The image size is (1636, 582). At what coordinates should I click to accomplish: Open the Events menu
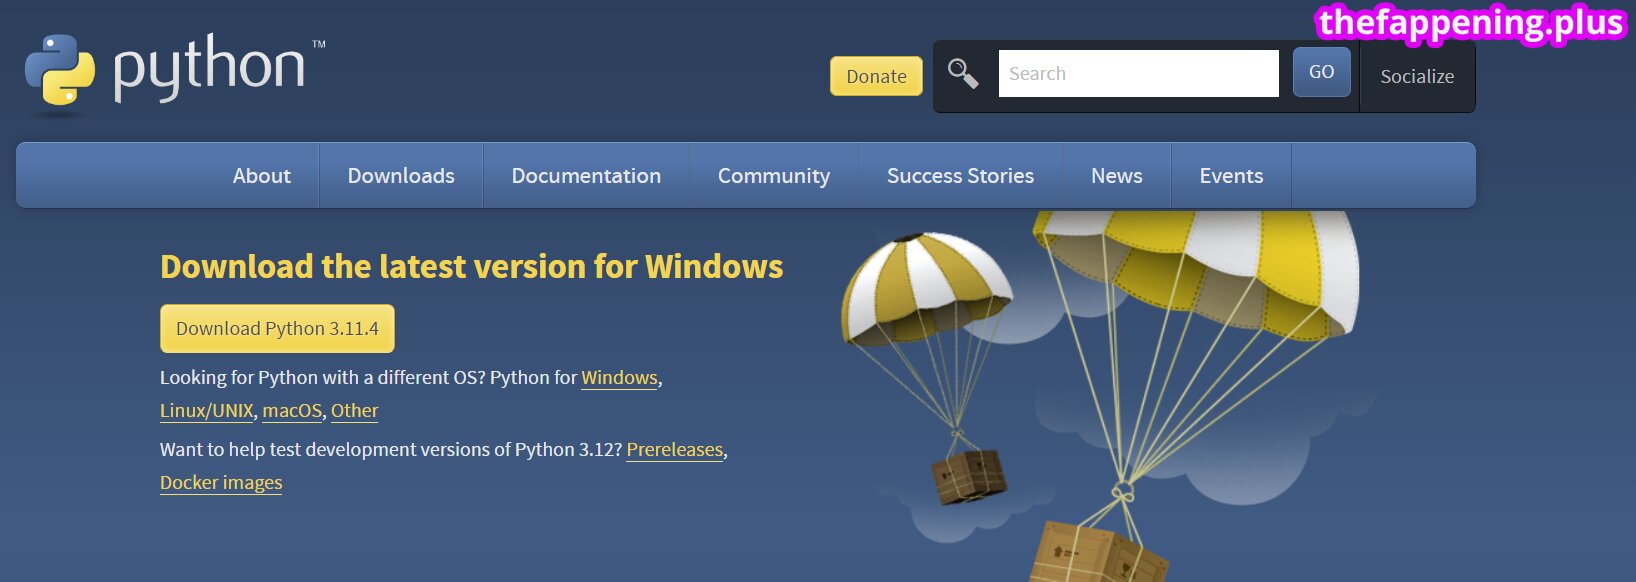coord(1231,175)
